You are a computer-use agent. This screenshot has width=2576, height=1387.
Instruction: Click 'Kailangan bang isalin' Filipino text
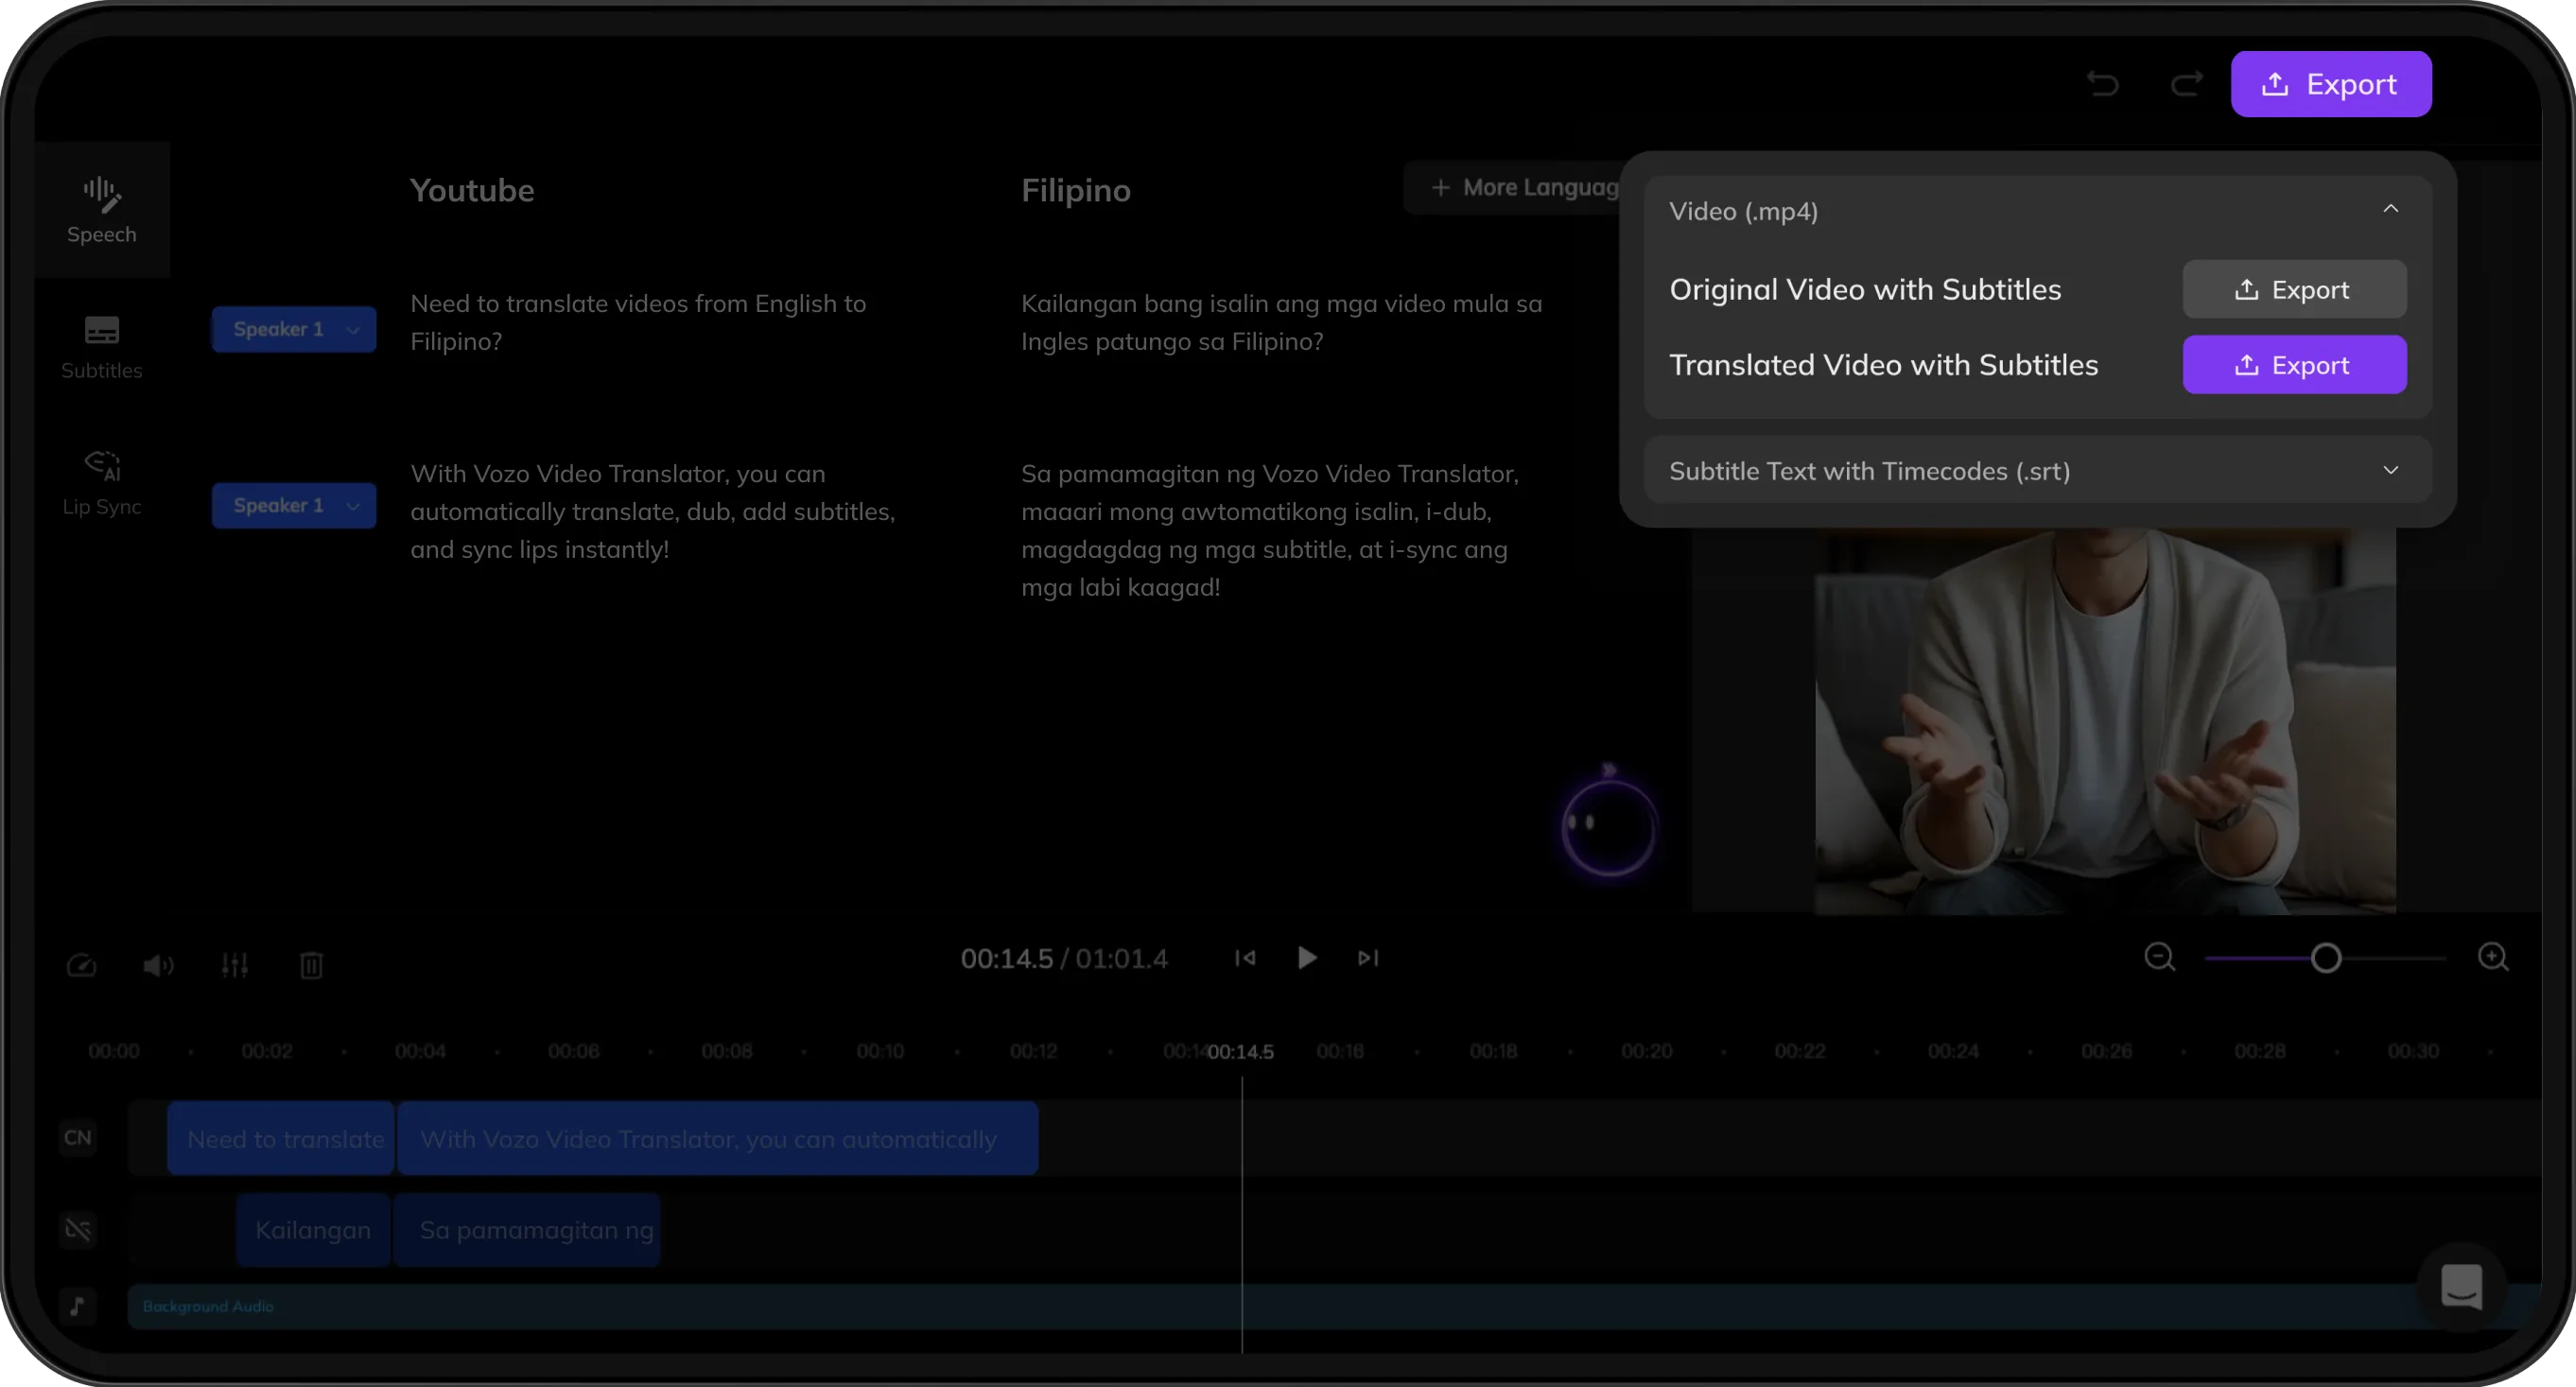coord(1281,322)
